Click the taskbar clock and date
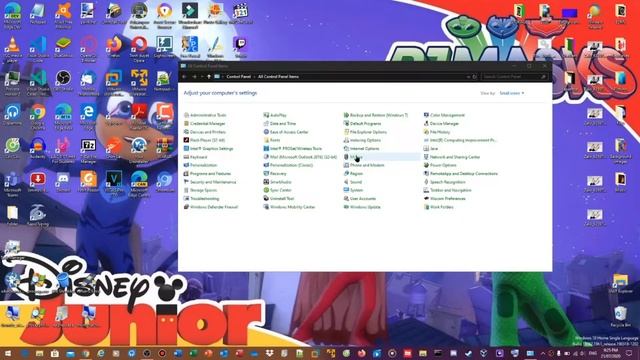 pos(611,353)
